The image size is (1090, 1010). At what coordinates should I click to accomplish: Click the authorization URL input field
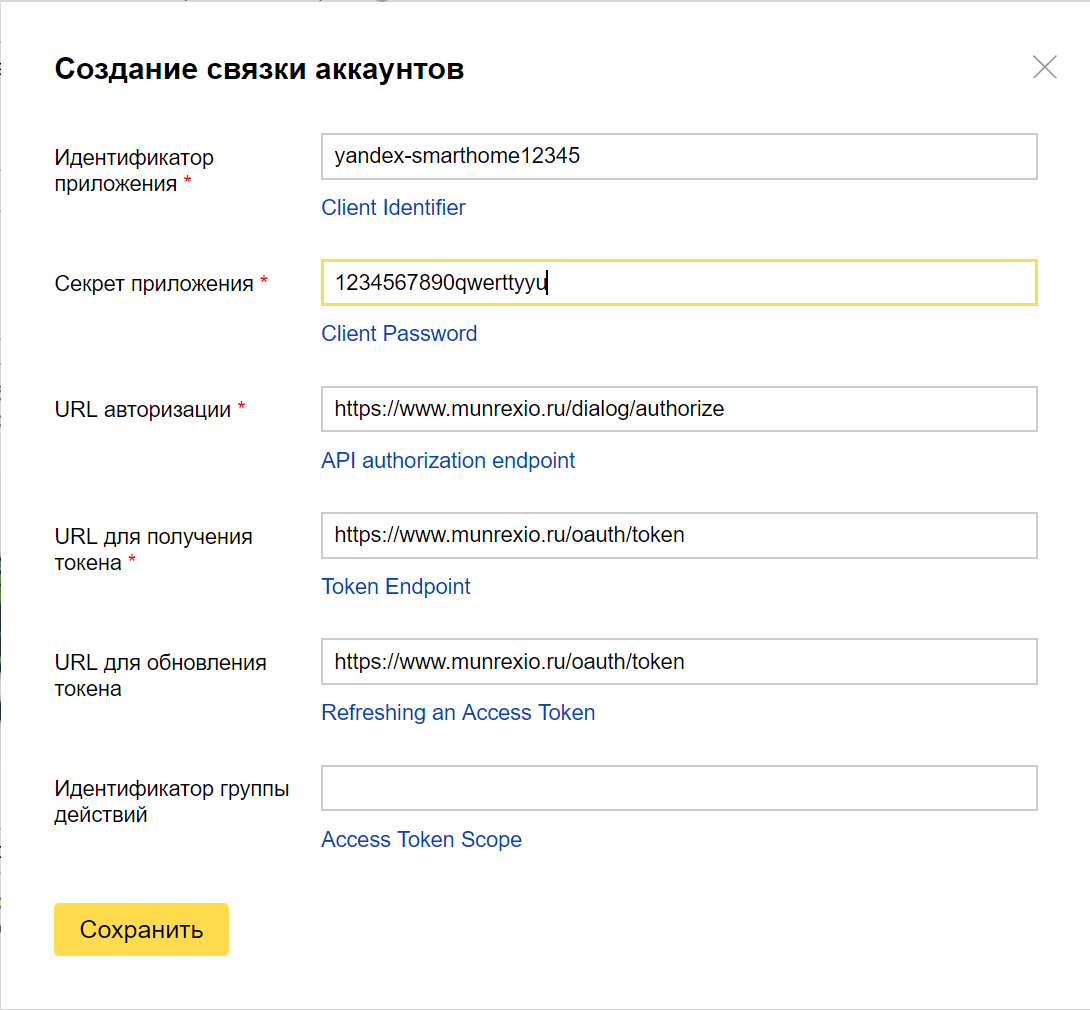[678, 409]
